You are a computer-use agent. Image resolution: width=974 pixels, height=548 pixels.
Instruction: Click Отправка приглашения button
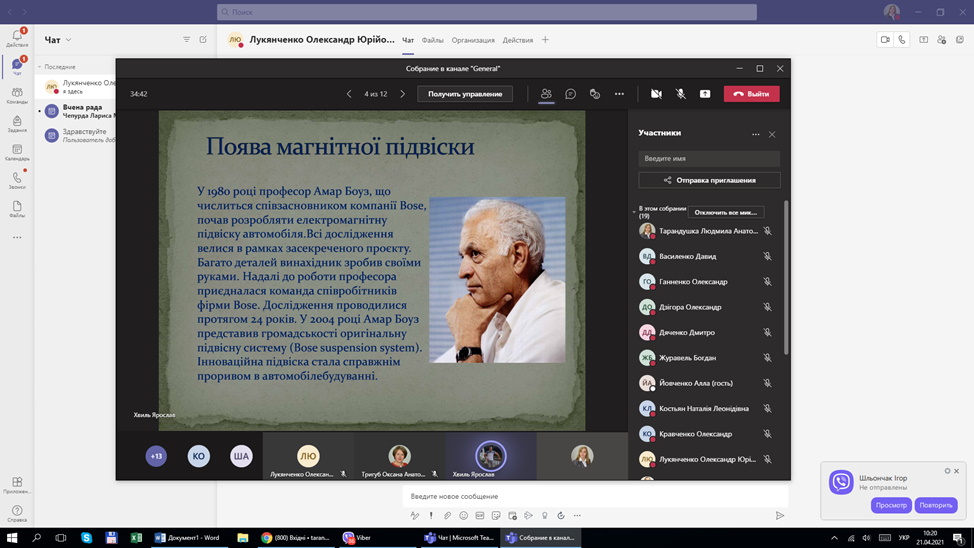point(709,180)
